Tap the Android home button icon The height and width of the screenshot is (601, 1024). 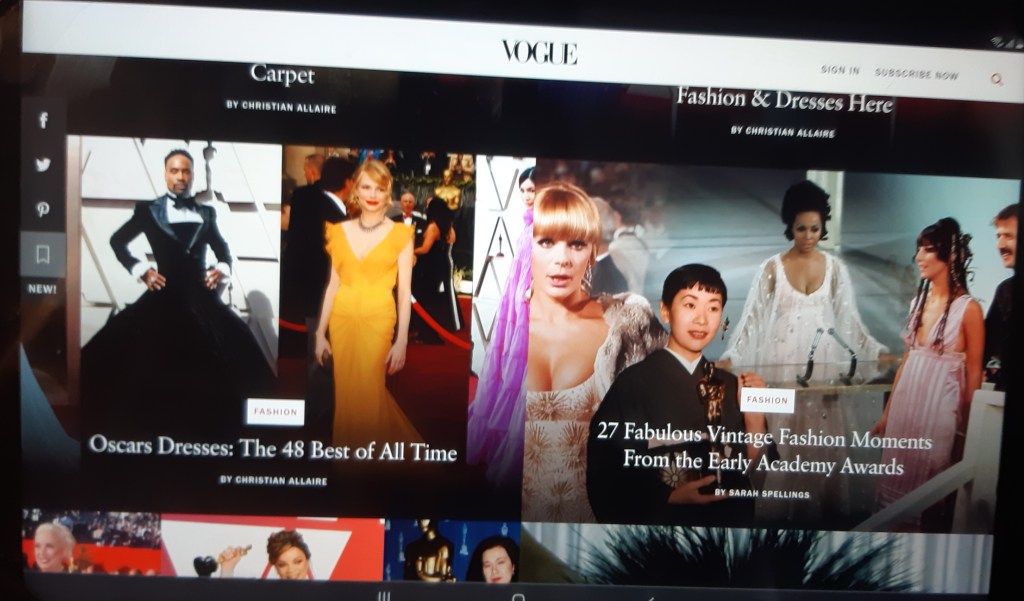click(518, 597)
